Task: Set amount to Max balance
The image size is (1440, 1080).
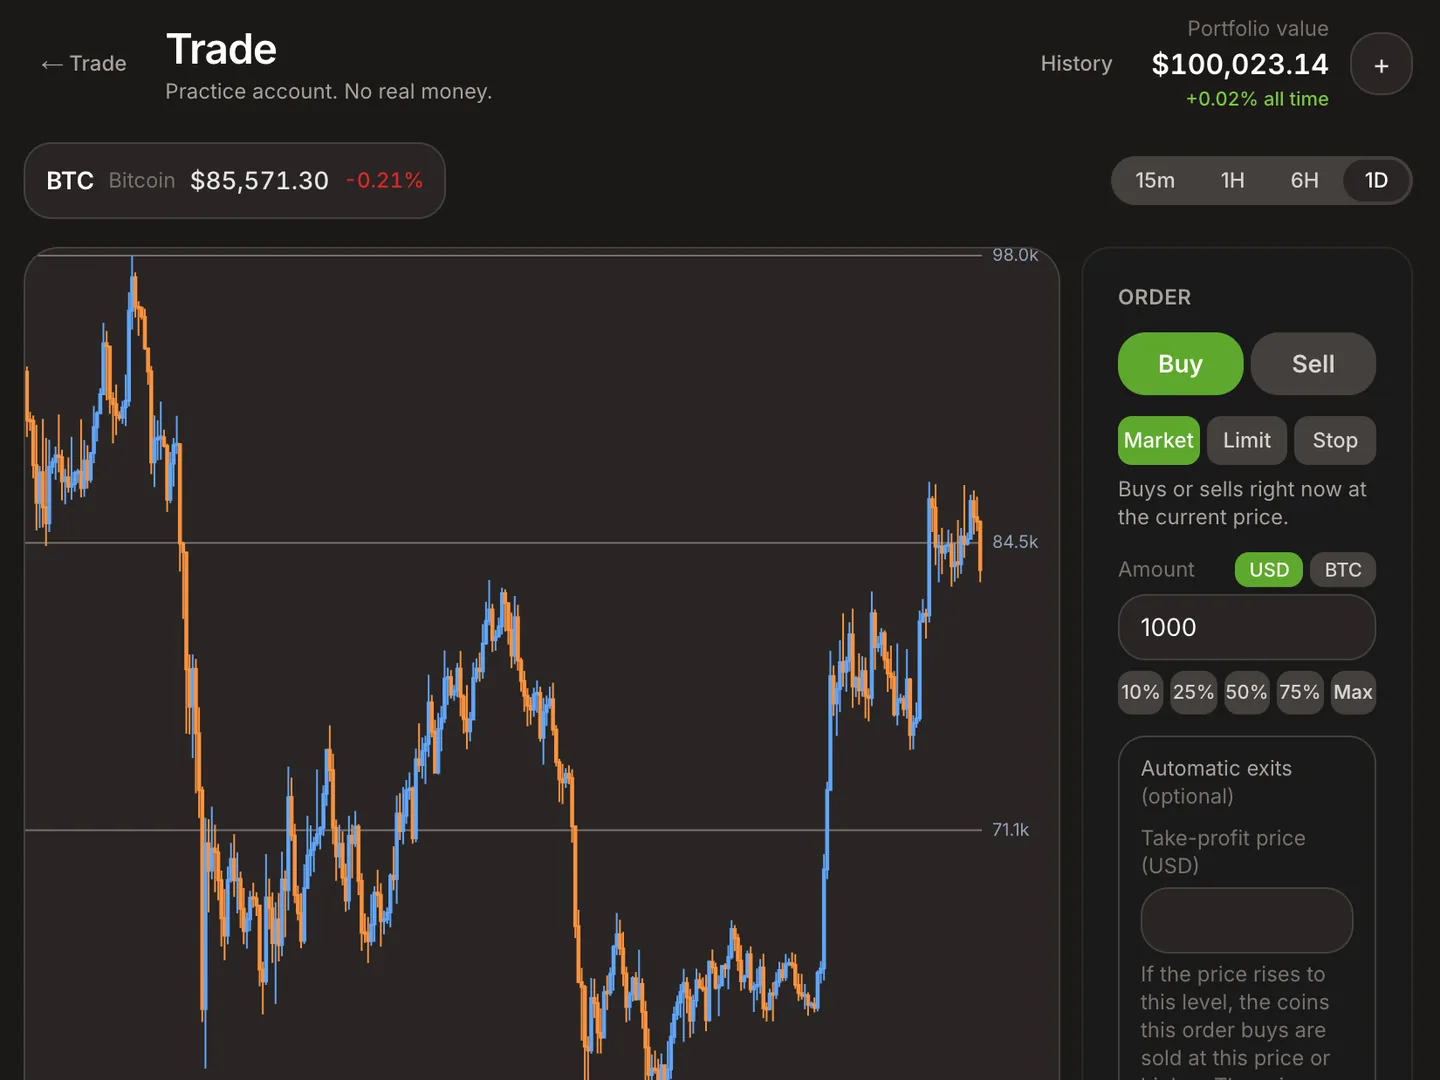Action: click(1353, 693)
